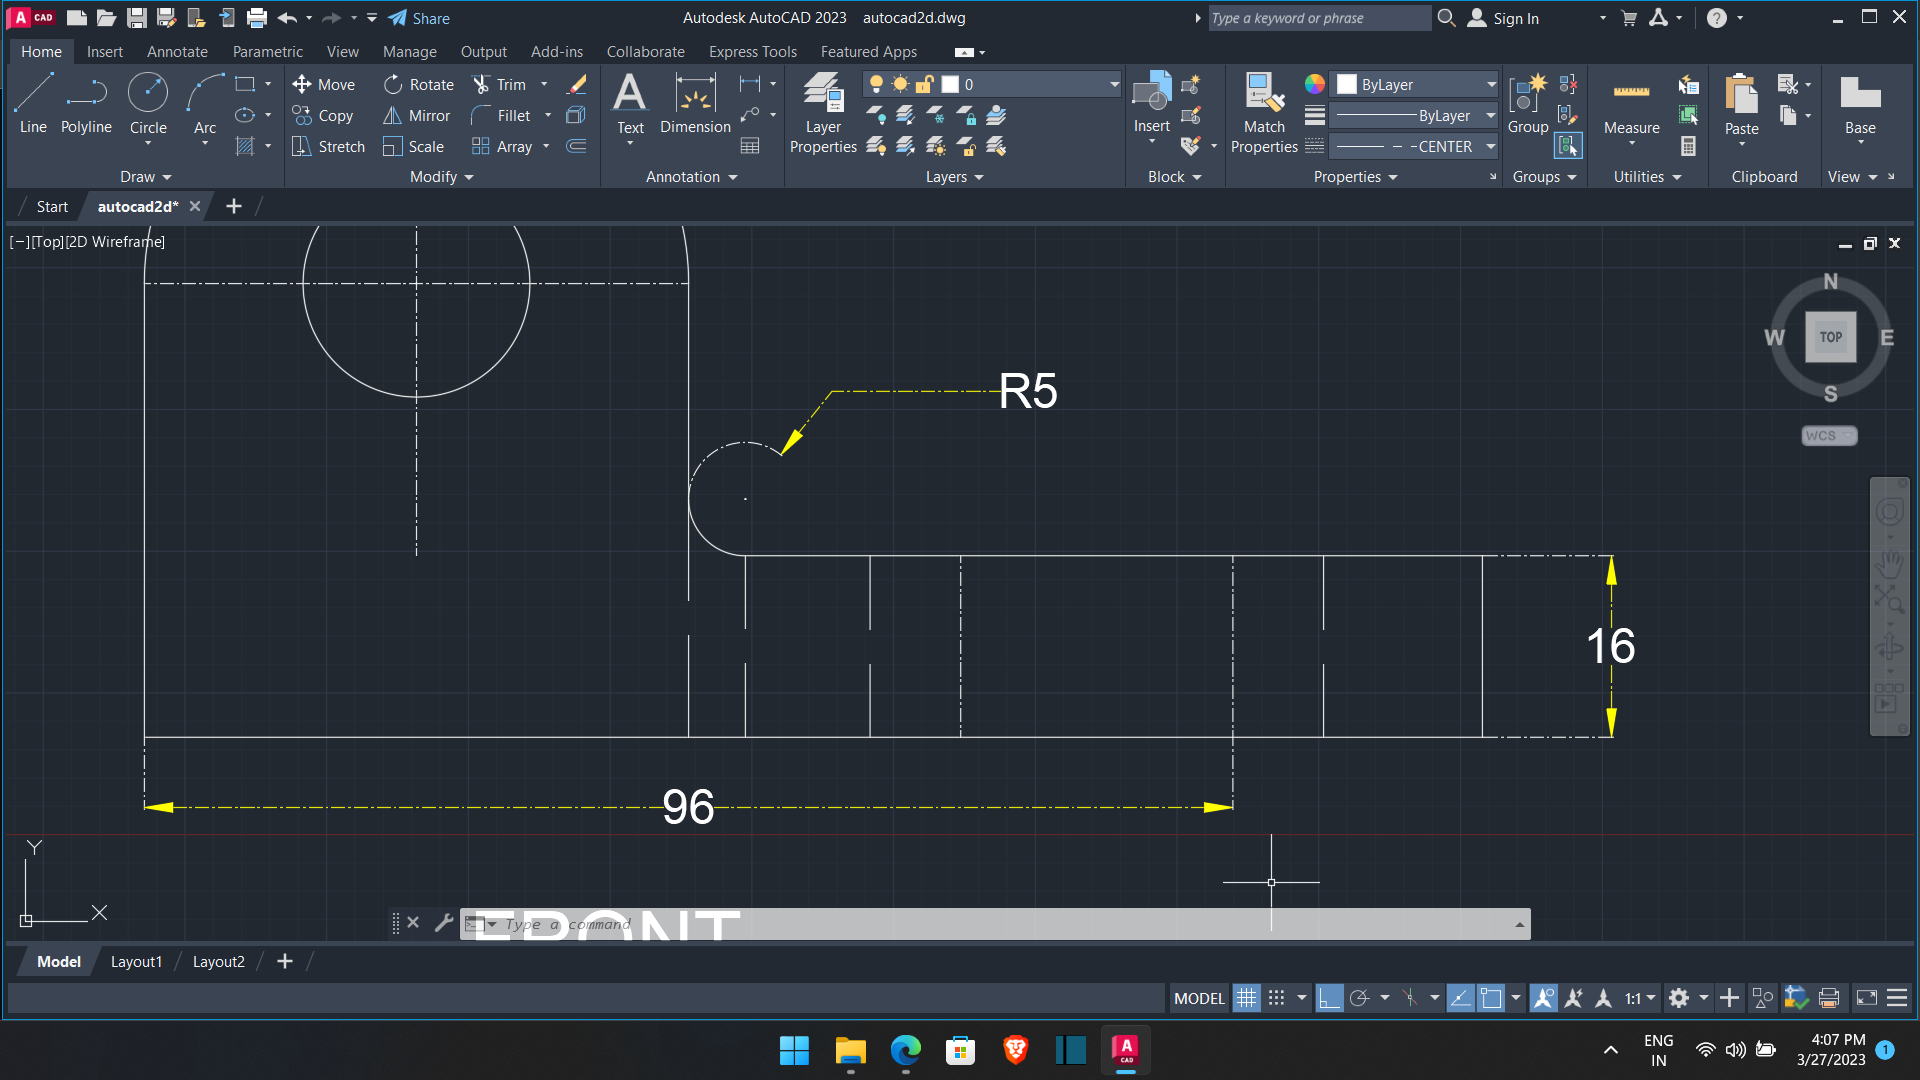Click the Match Properties tool
Viewport: 1920px width, 1080px height.
coord(1263,110)
